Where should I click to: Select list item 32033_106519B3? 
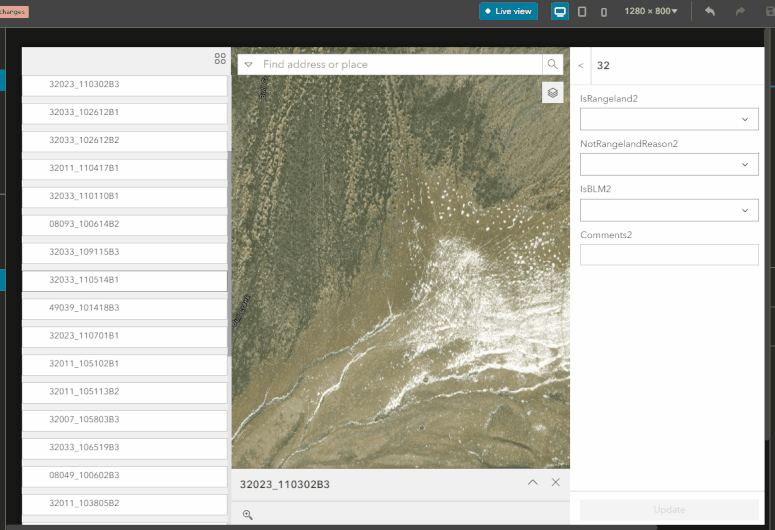125,448
